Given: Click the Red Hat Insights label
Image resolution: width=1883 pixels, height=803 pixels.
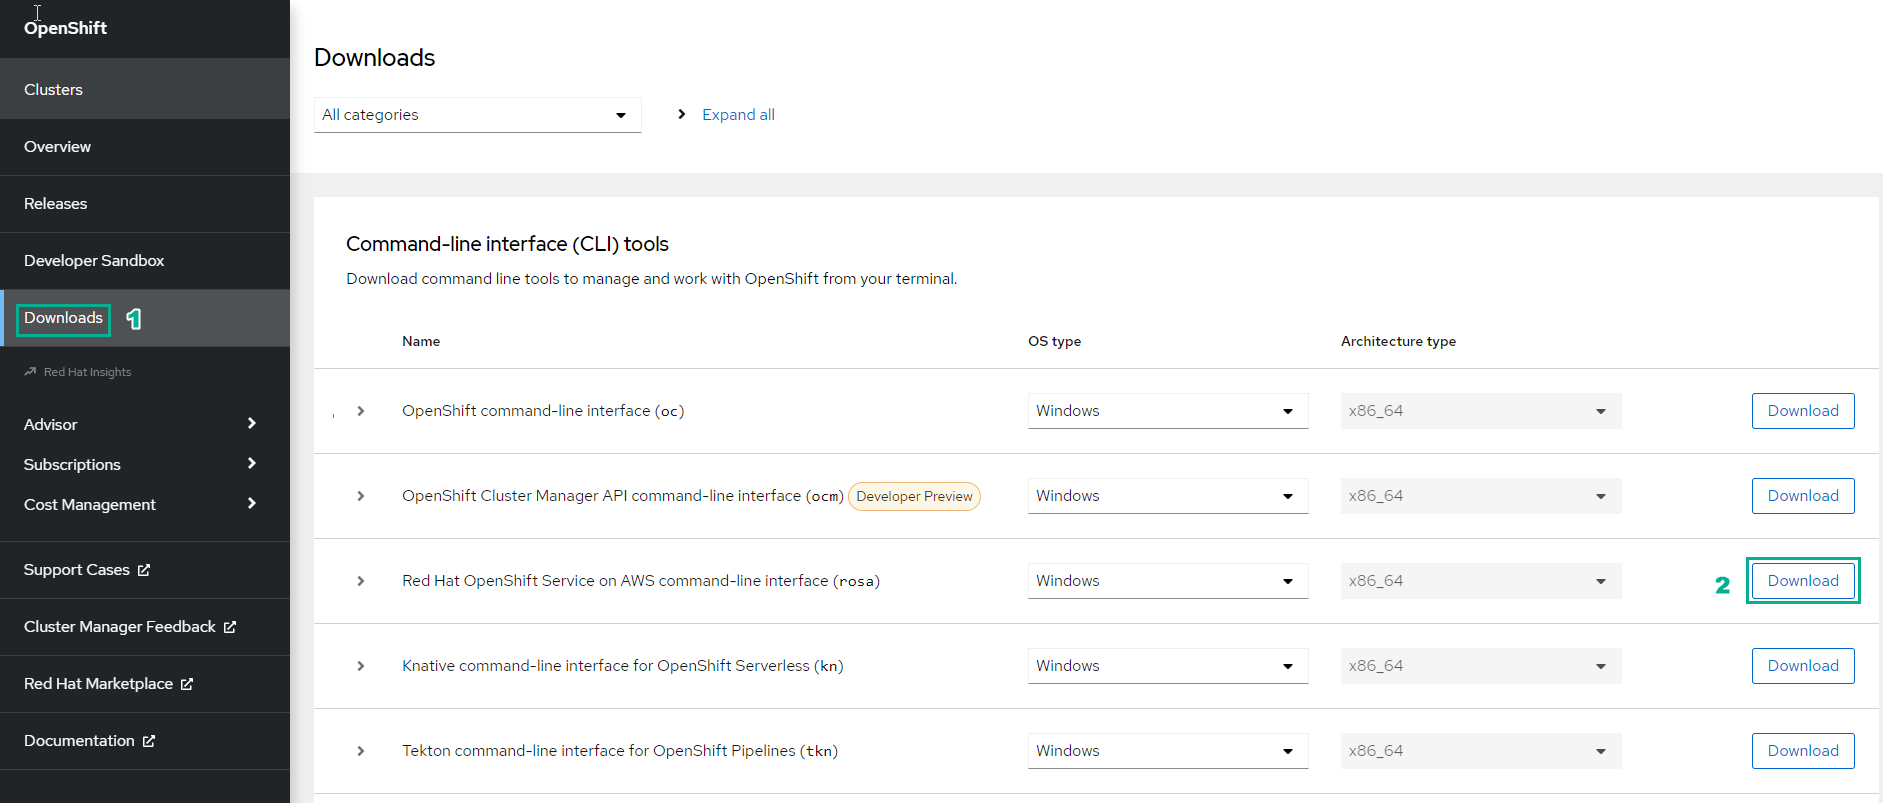Looking at the screenshot, I should point(87,372).
